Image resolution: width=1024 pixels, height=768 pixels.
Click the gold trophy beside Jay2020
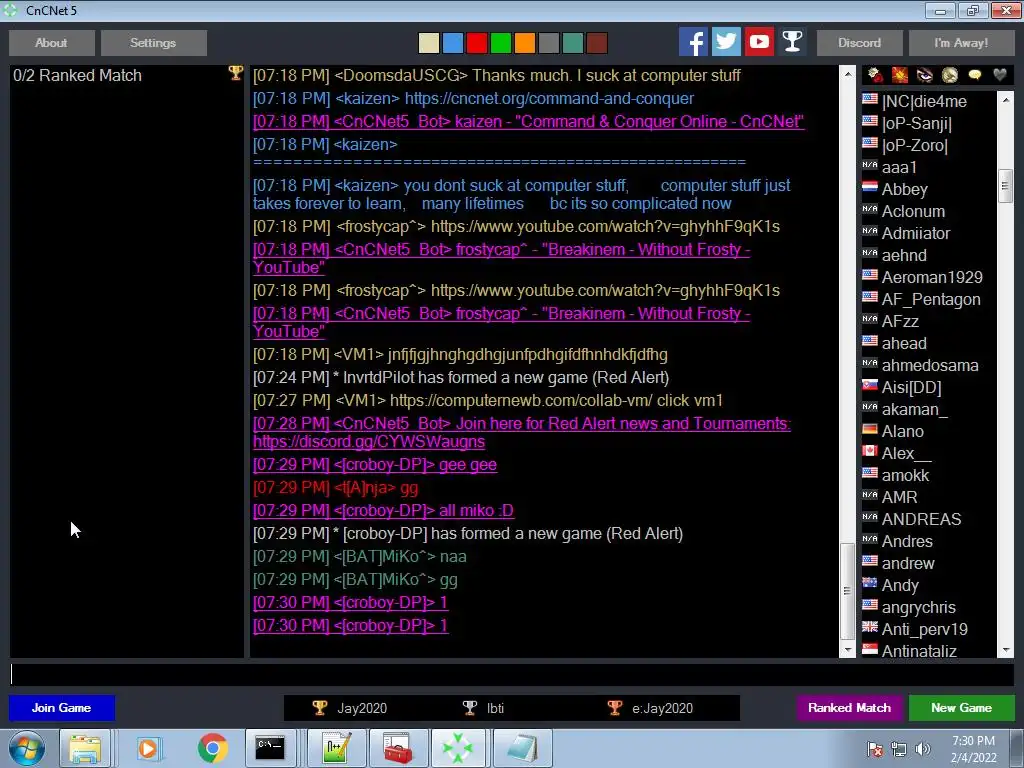(x=319, y=708)
